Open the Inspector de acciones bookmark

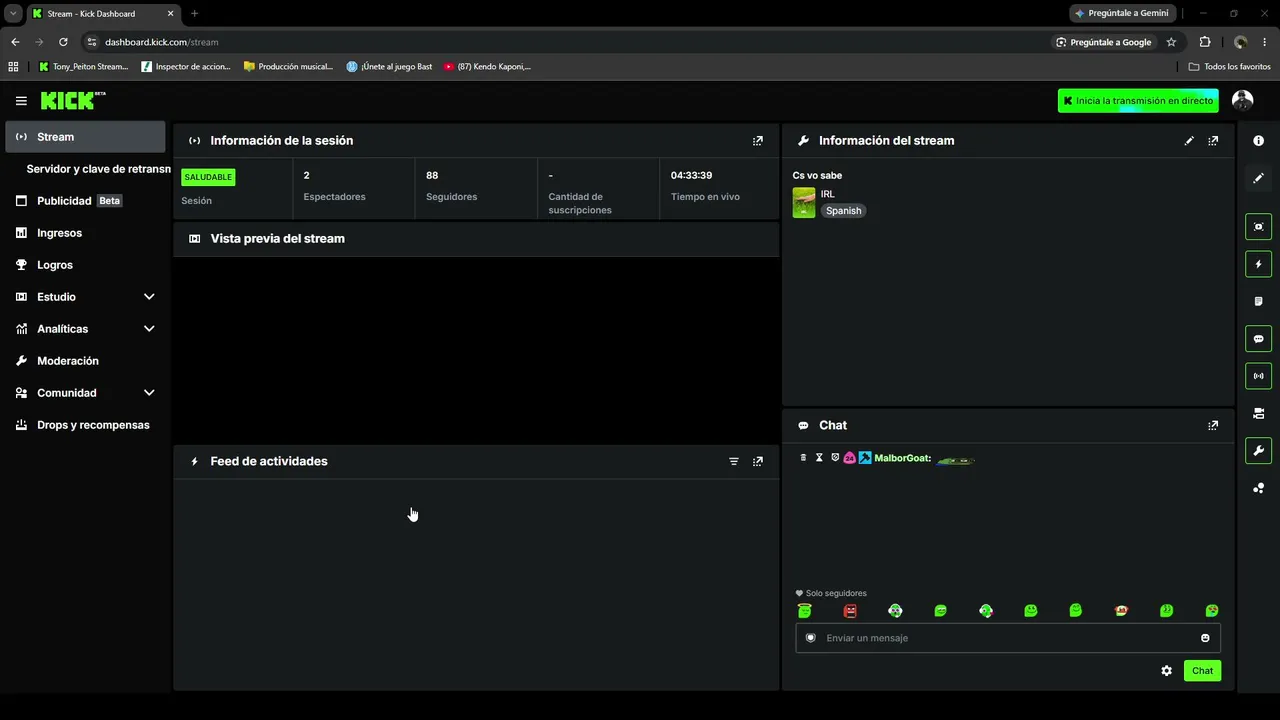[186, 67]
